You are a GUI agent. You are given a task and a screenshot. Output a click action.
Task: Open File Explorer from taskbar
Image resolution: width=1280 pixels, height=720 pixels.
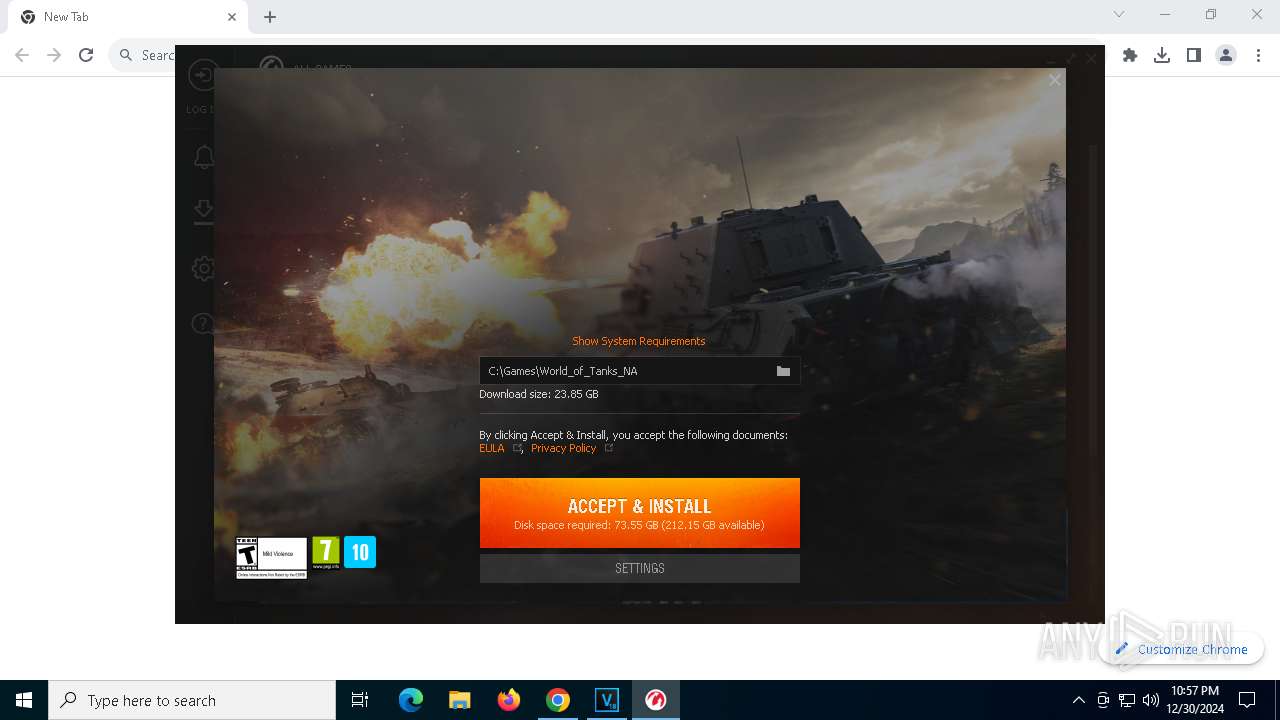460,700
